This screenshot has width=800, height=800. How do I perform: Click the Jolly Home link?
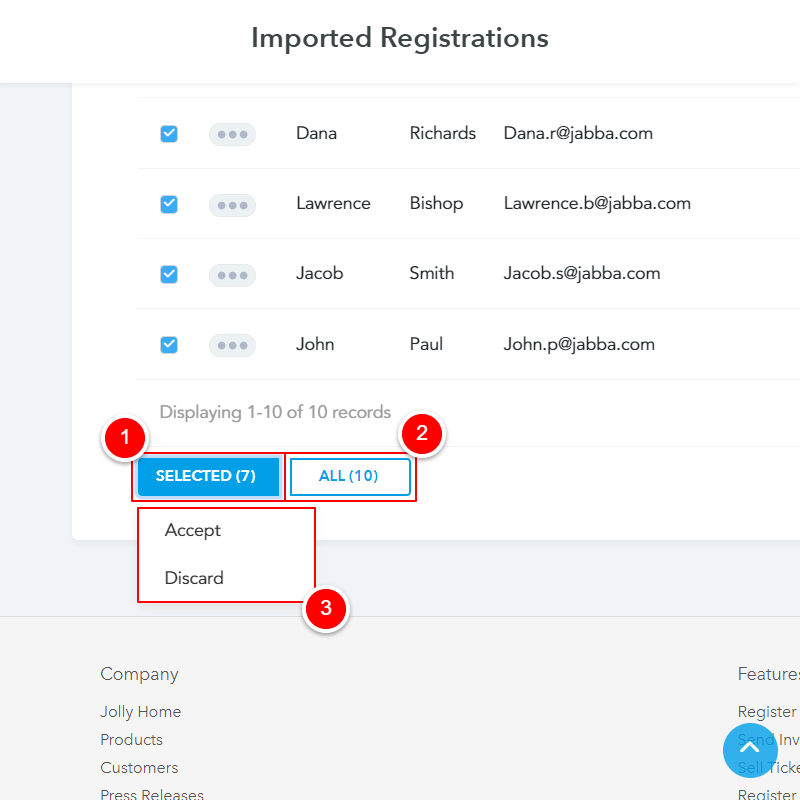(x=140, y=711)
